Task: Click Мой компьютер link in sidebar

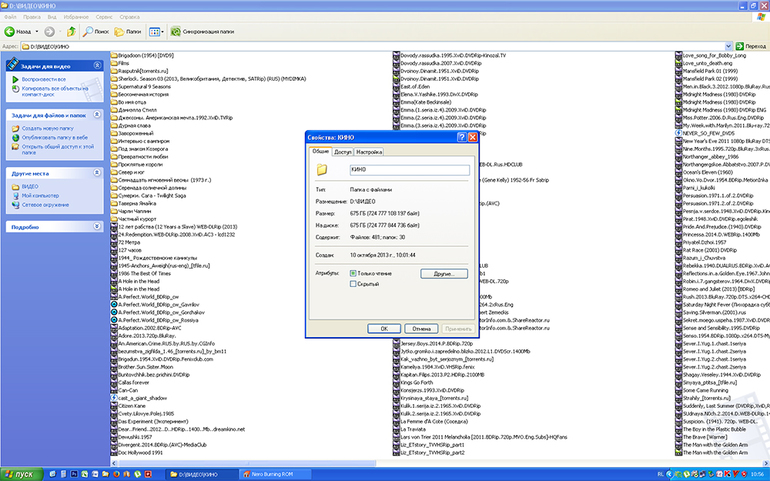Action: [x=40, y=194]
